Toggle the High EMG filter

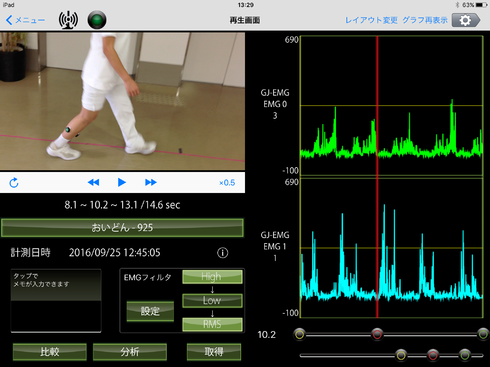[x=212, y=277]
